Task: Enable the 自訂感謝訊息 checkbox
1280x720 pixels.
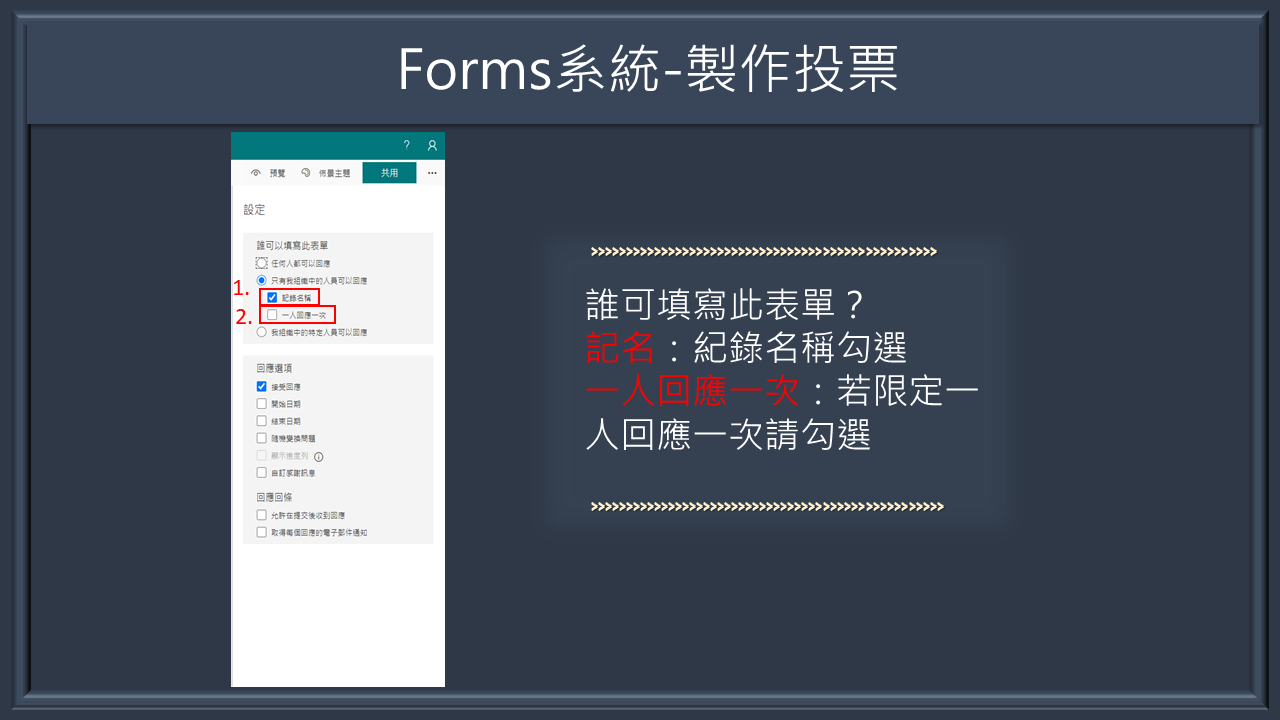Action: (262, 472)
